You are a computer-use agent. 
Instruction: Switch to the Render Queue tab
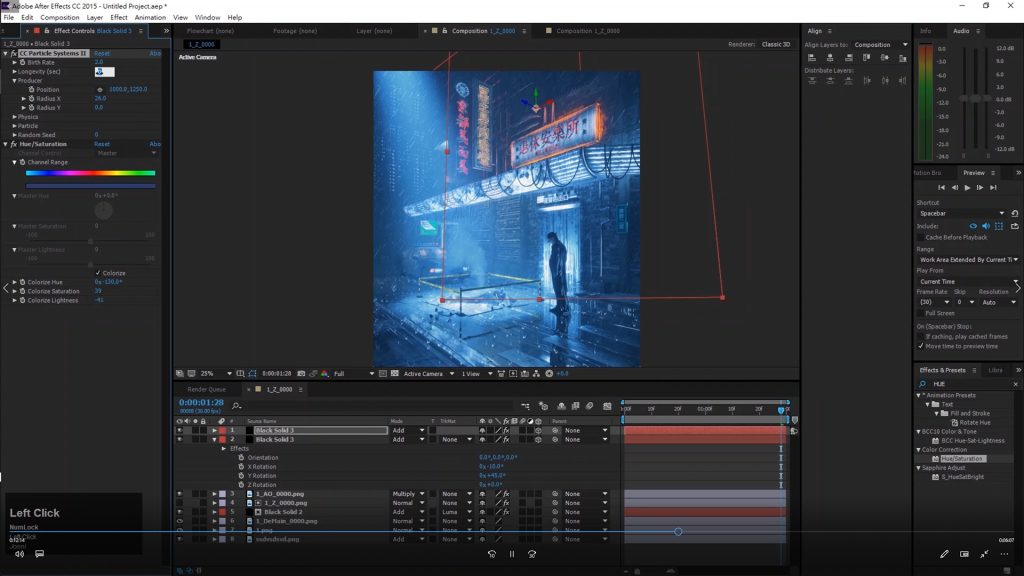point(207,389)
